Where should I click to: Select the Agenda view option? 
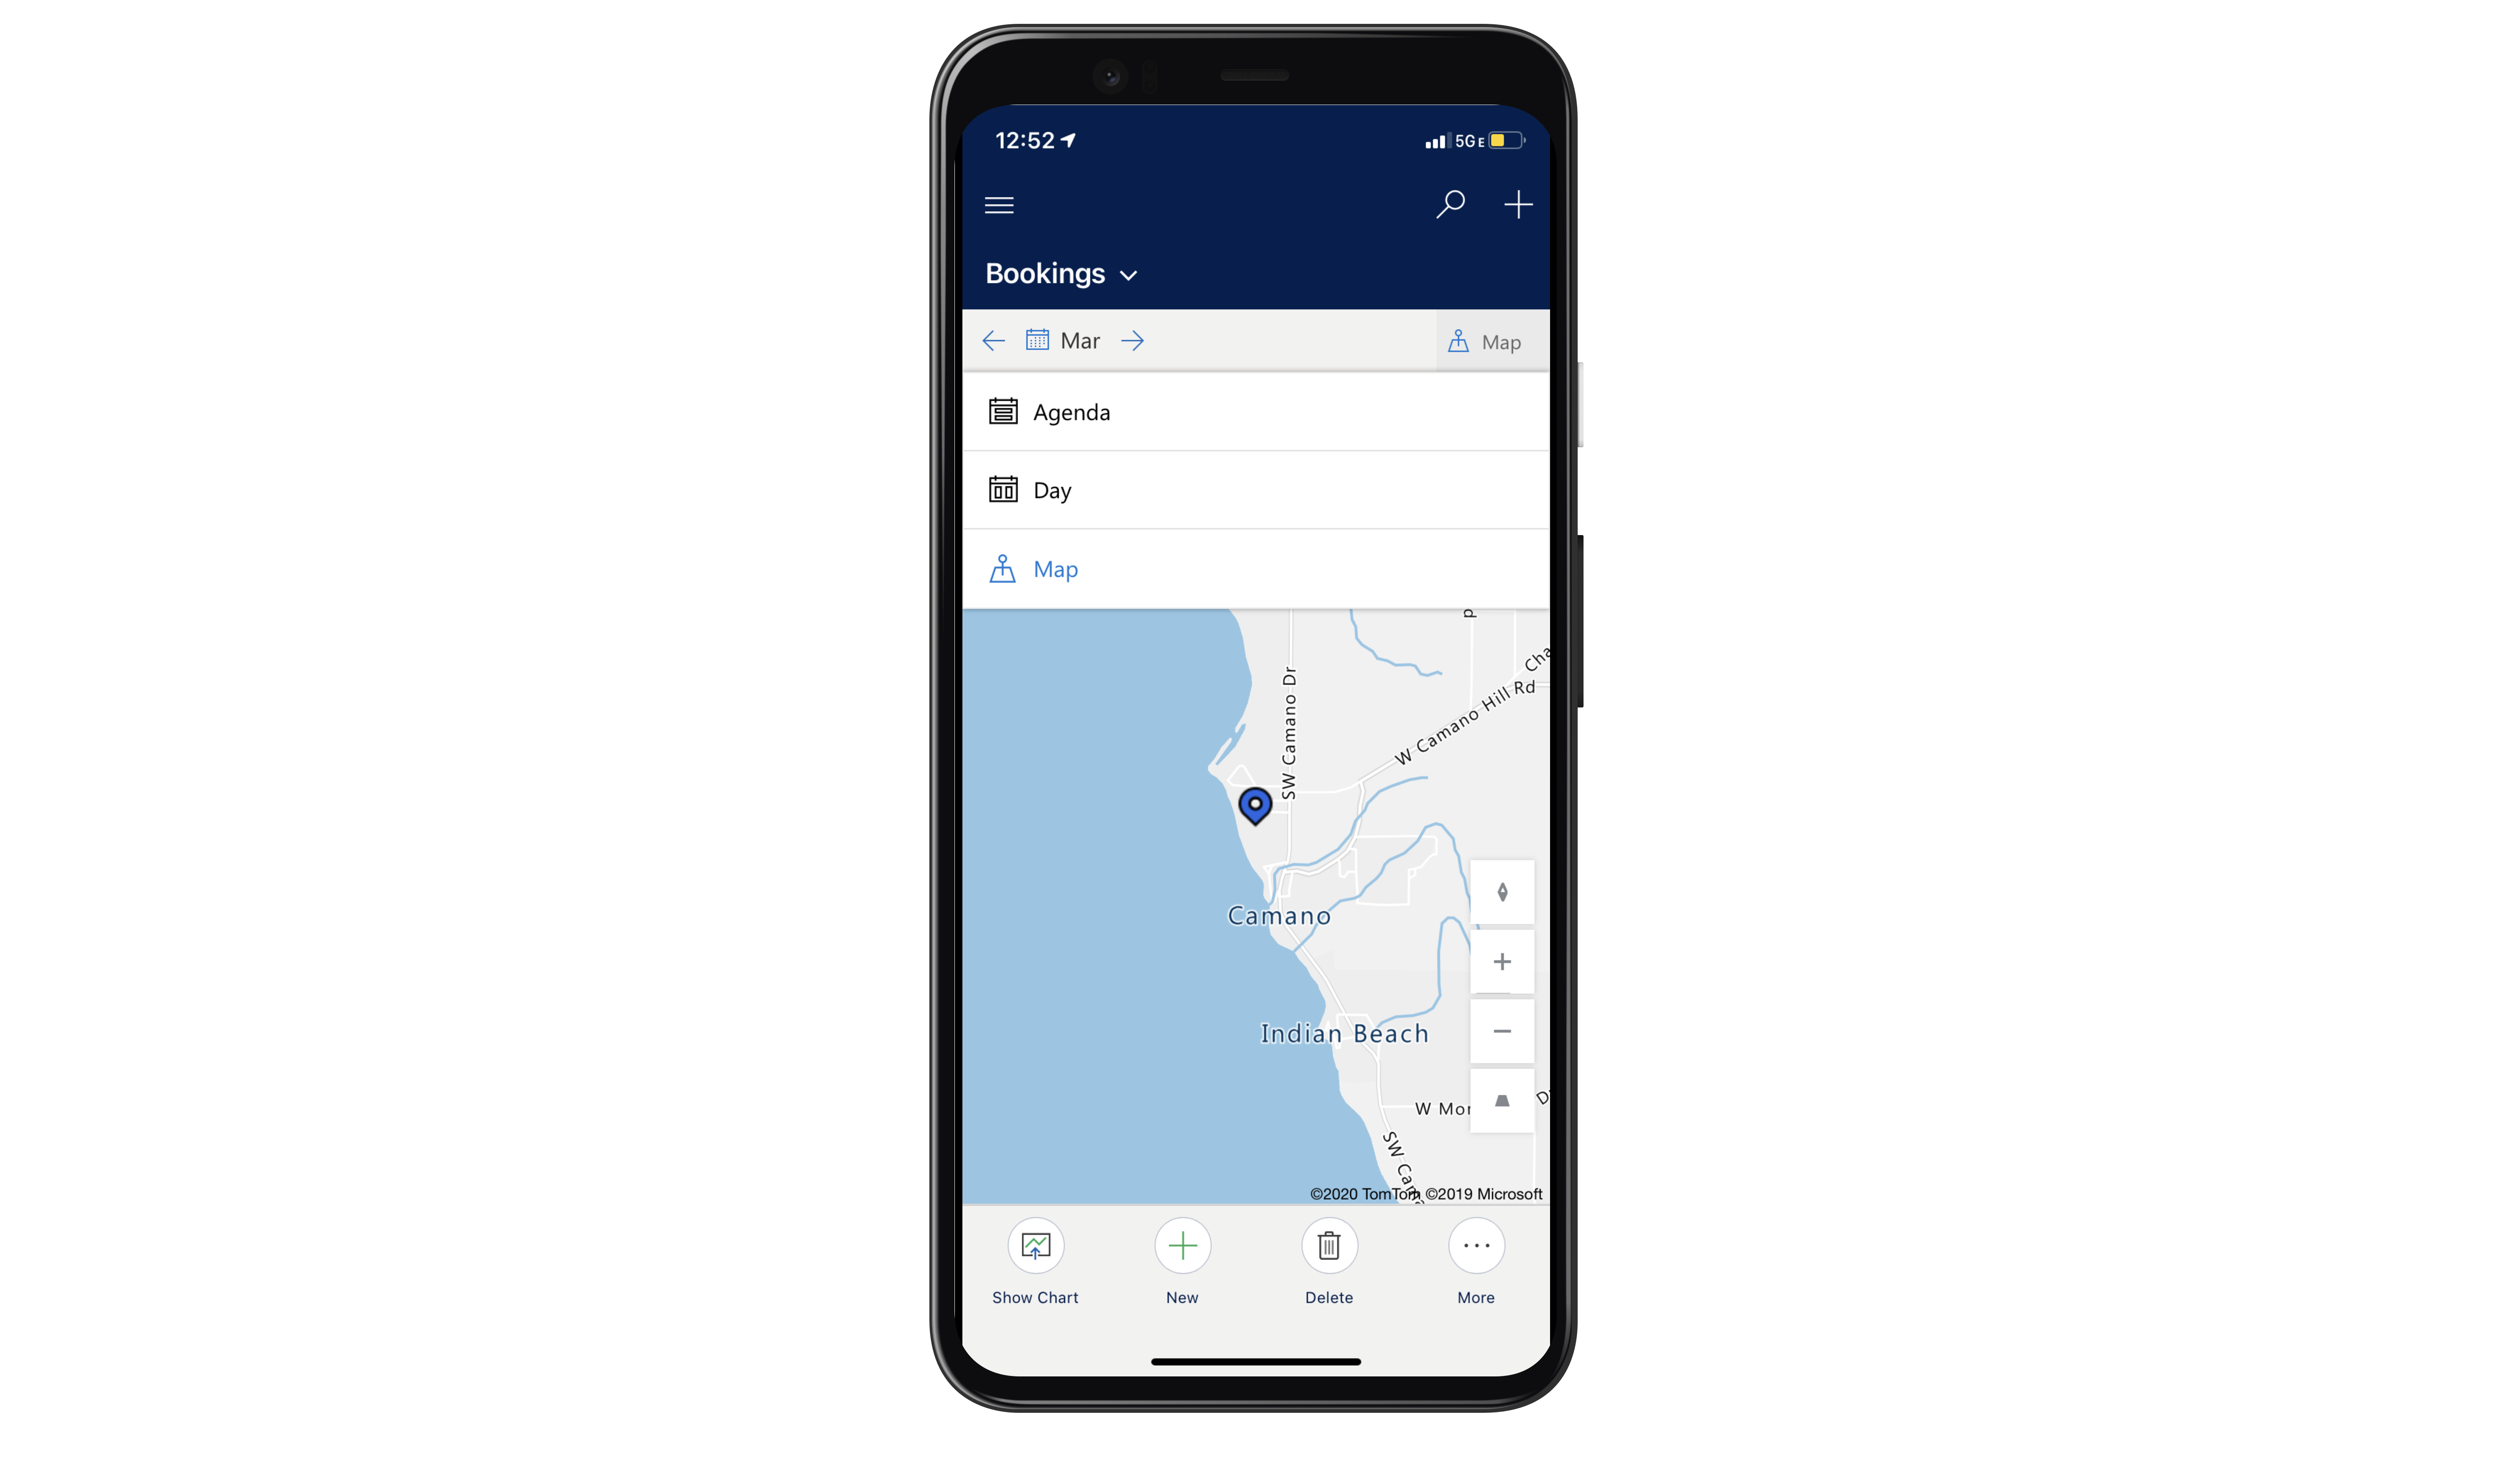1072,411
